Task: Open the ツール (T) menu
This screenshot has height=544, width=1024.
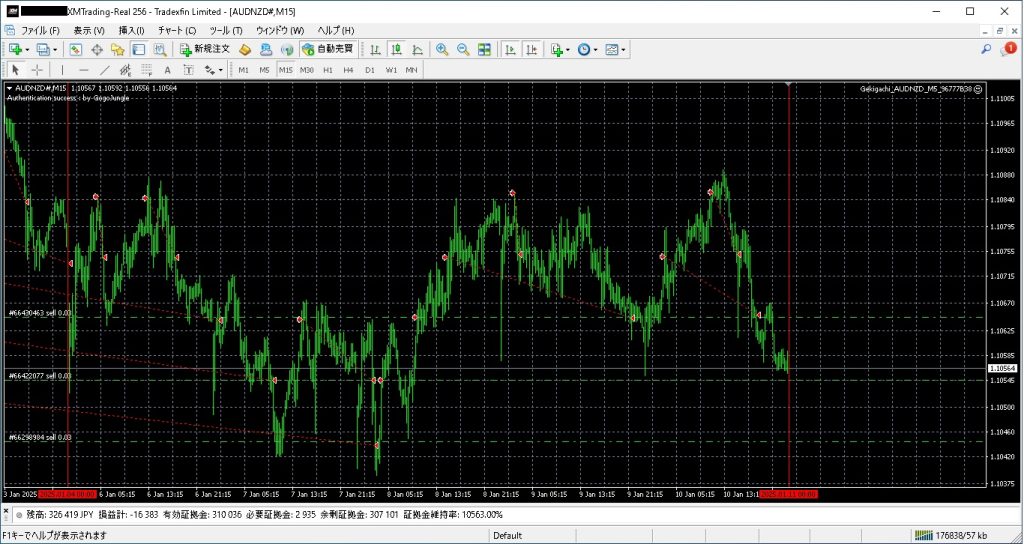Action: tap(226, 30)
